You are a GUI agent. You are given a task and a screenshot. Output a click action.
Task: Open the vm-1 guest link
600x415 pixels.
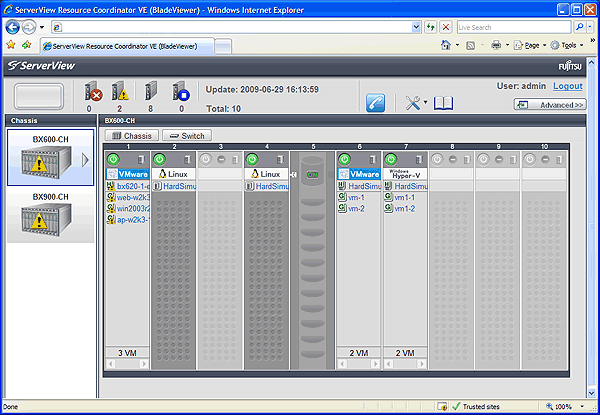pos(356,197)
